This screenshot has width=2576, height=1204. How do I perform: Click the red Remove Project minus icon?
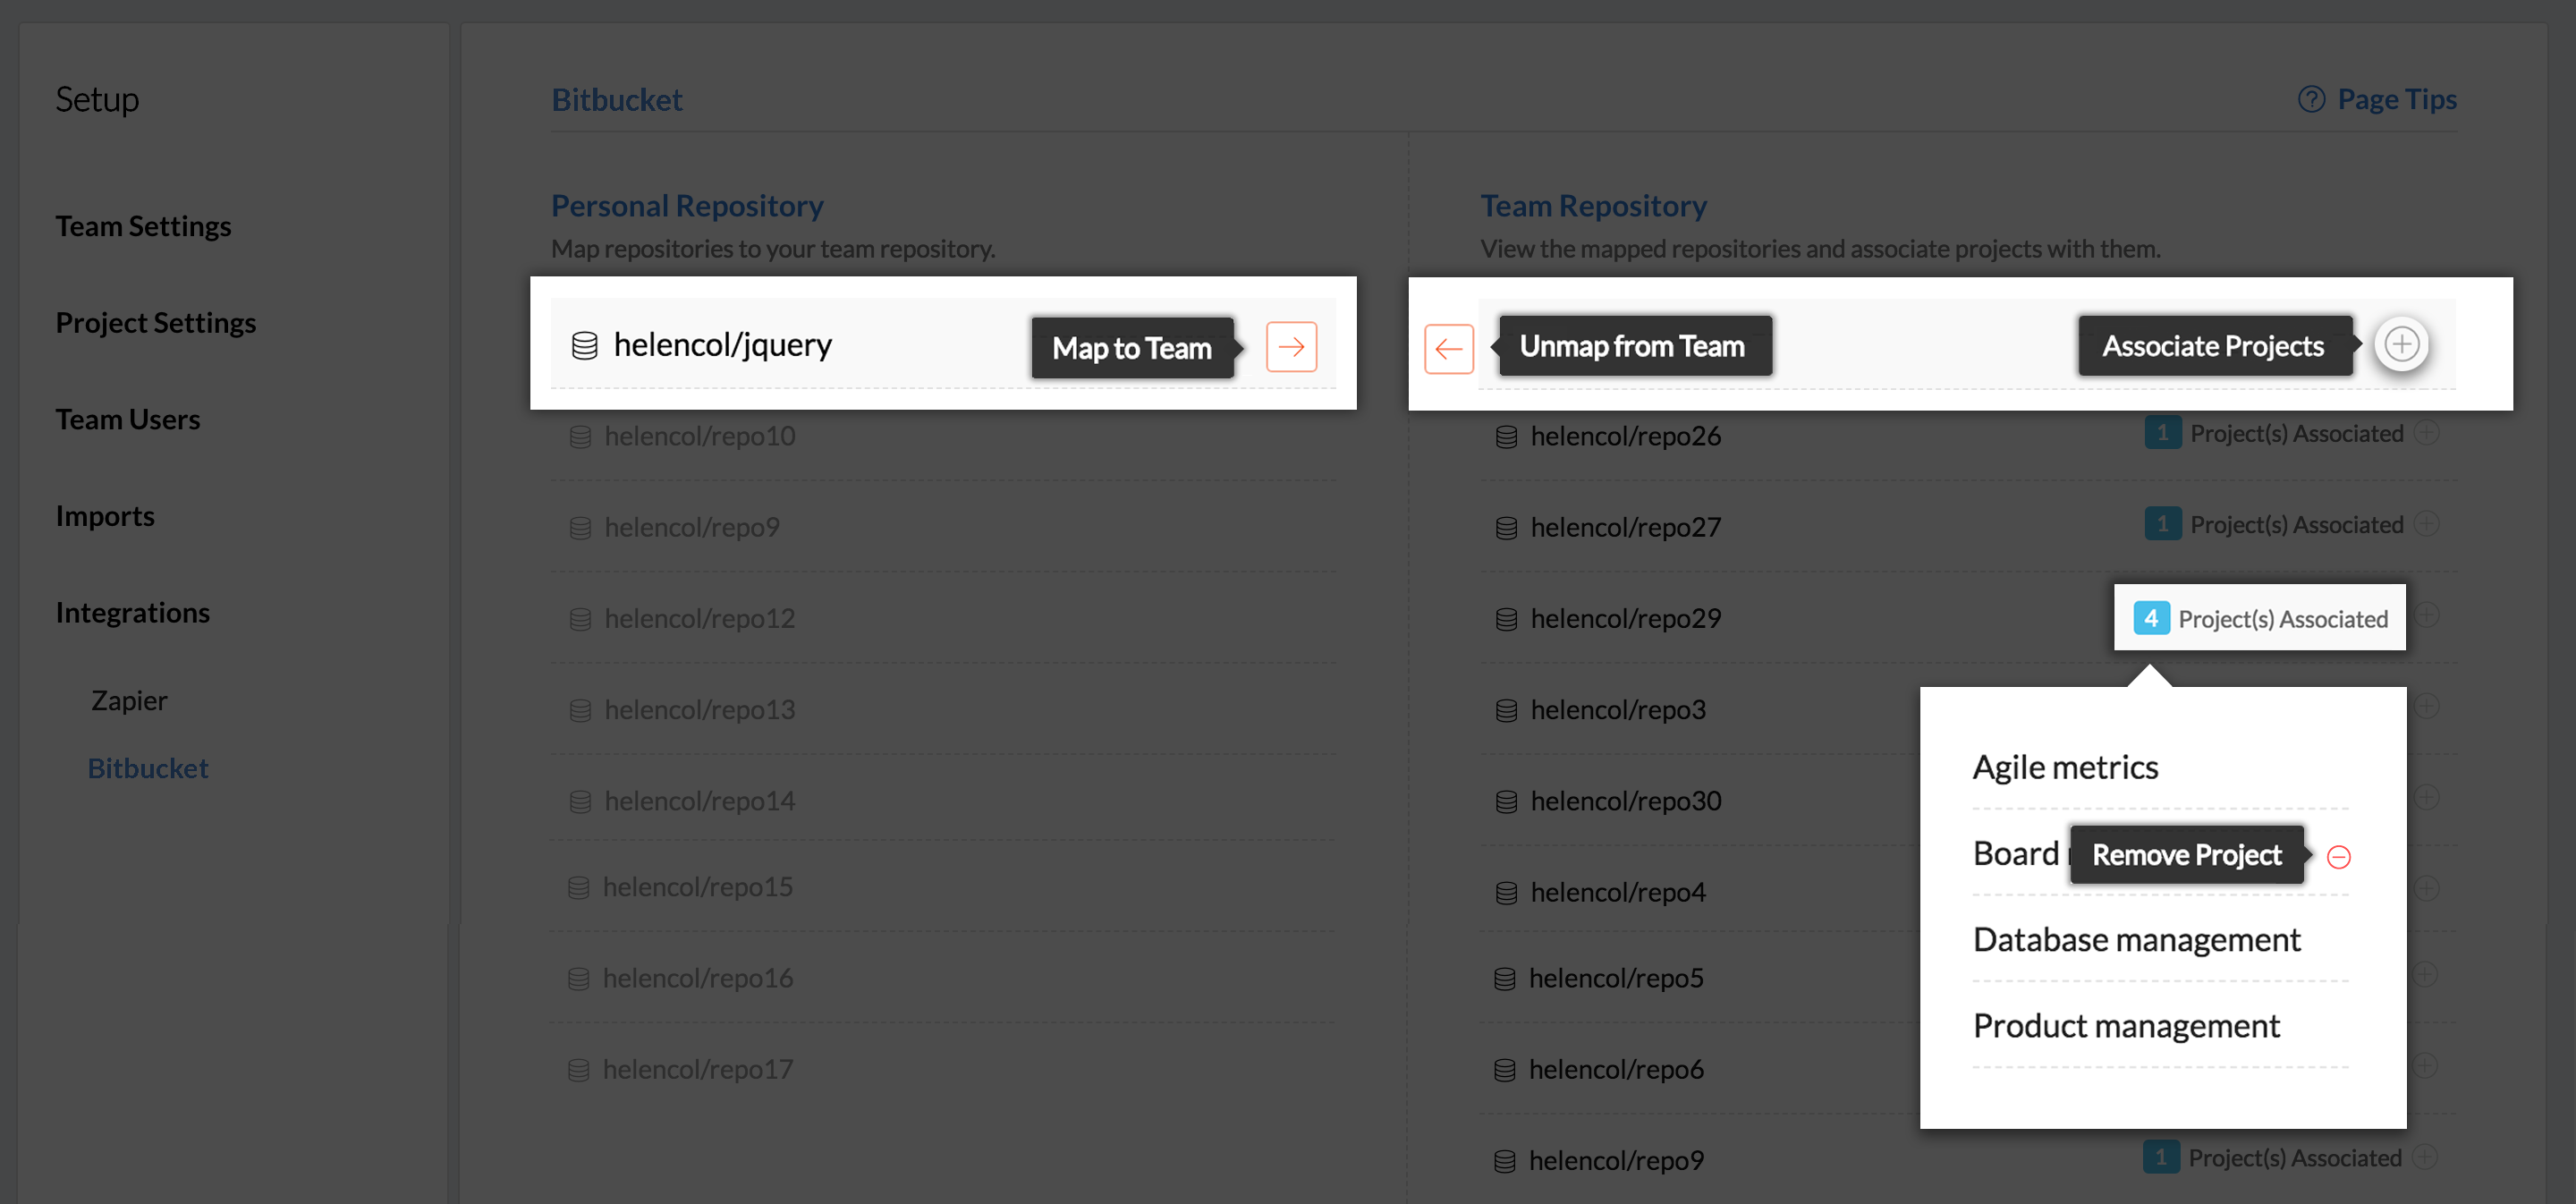tap(2338, 856)
